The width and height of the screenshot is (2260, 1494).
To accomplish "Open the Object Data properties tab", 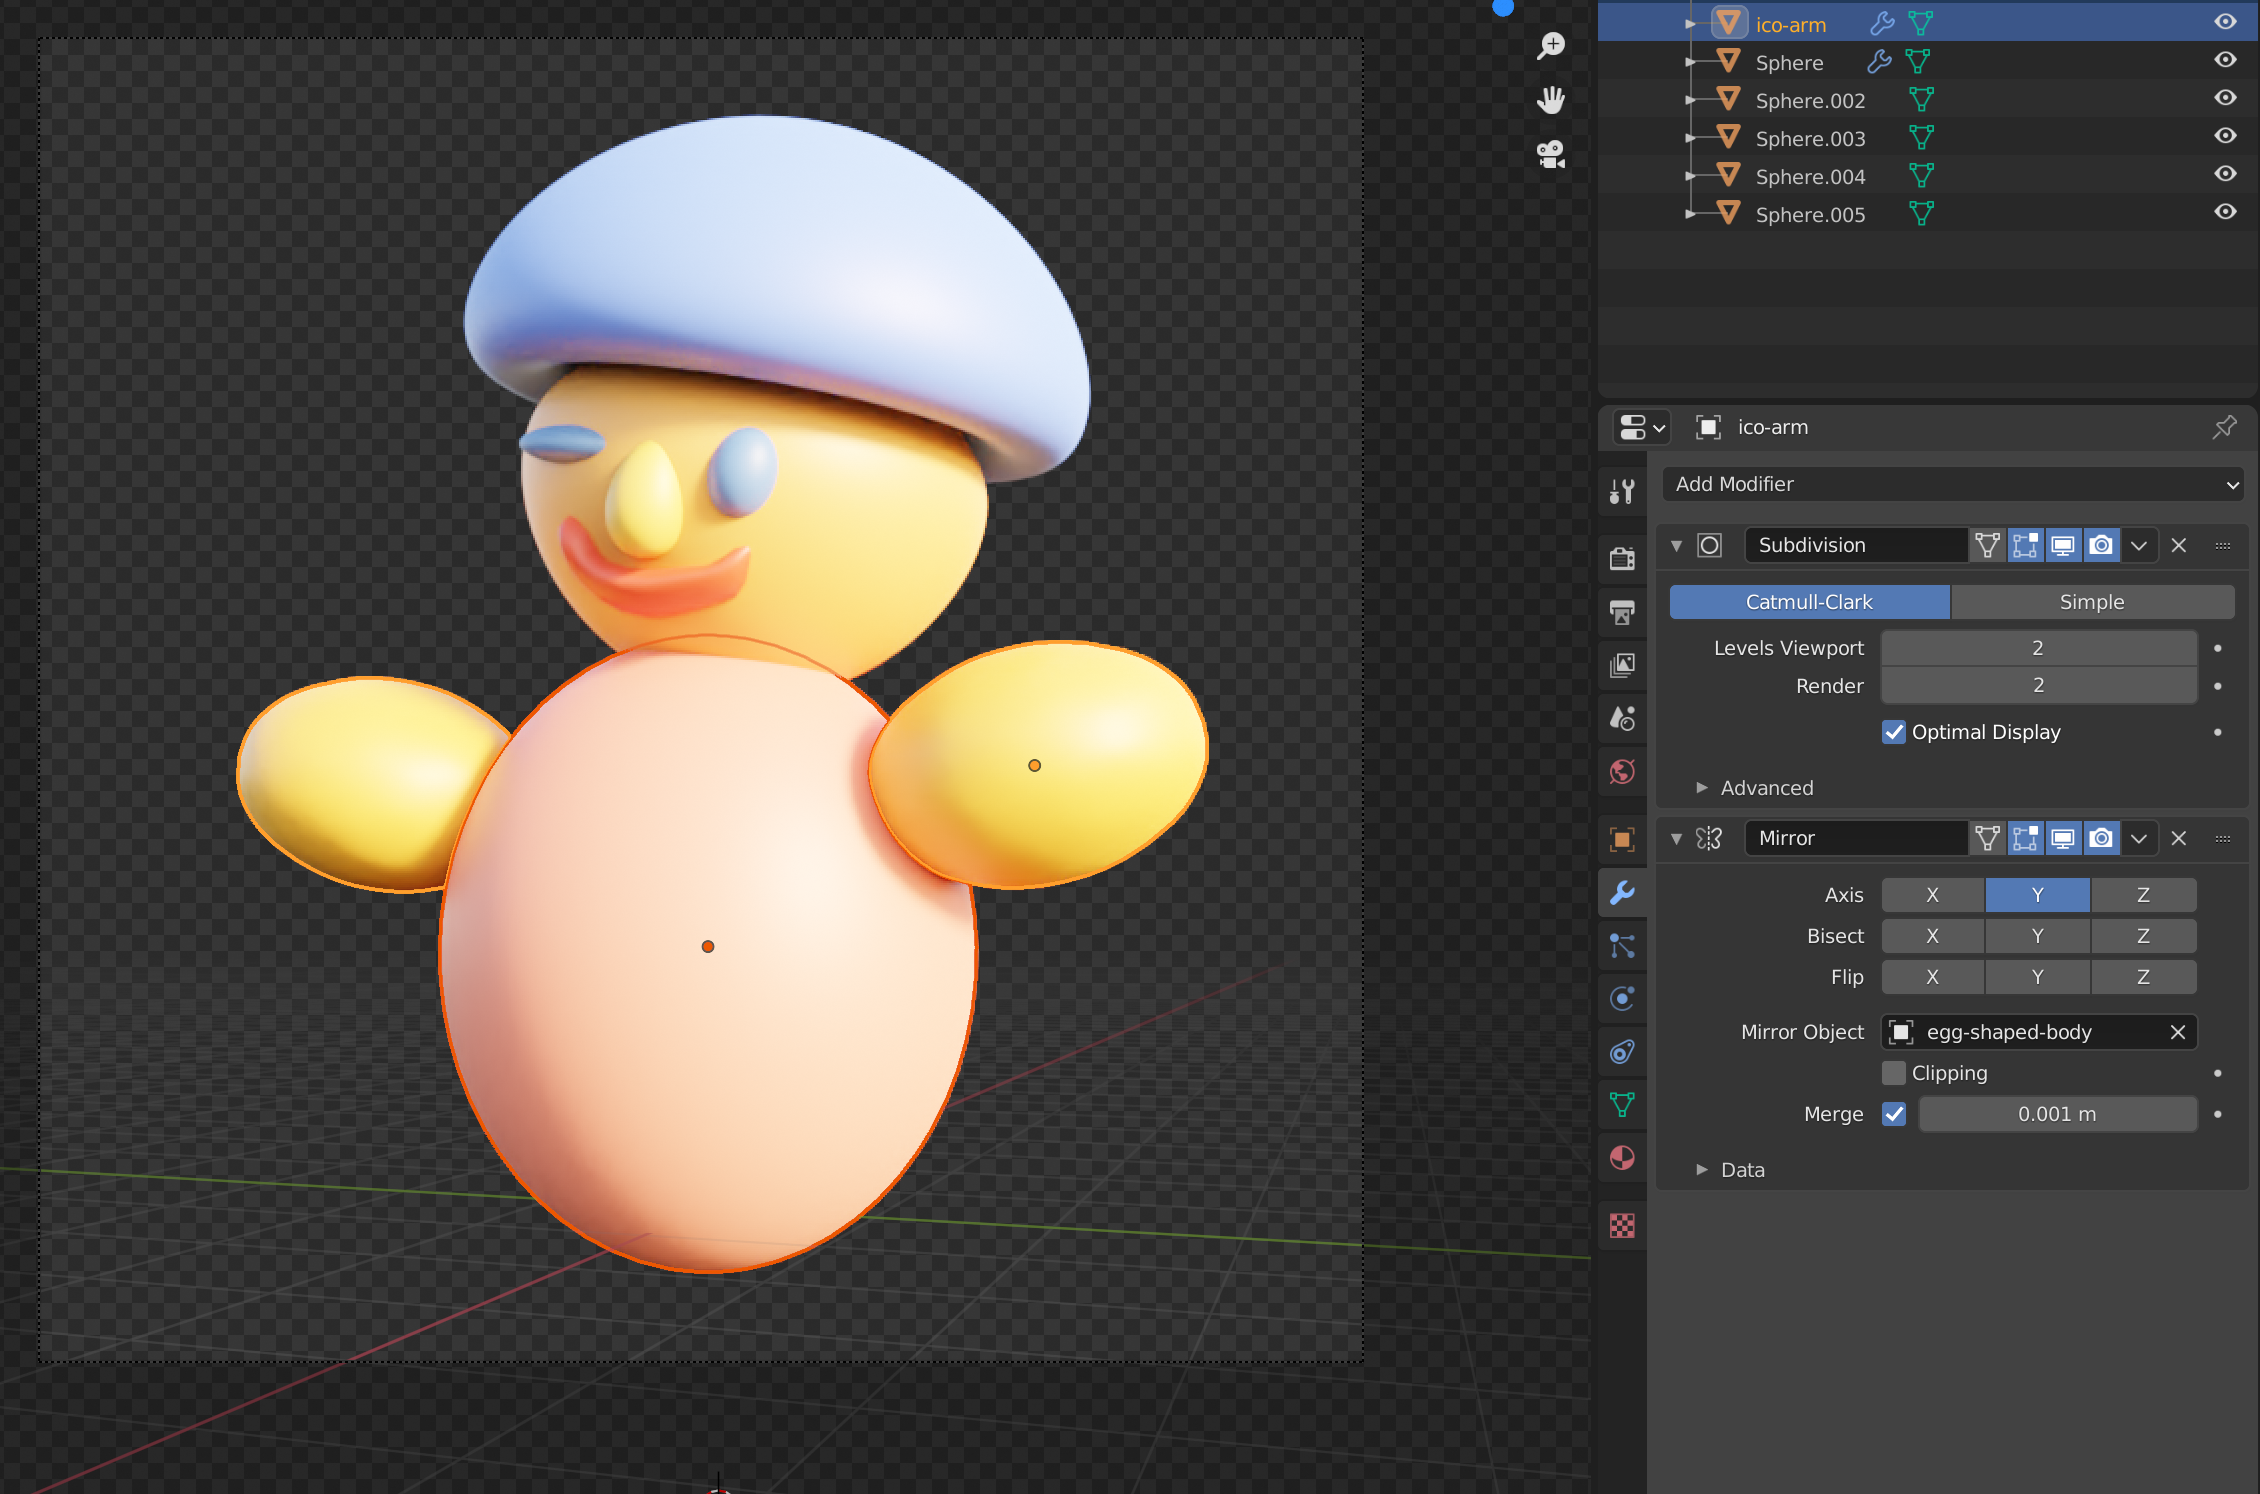I will [1622, 1105].
